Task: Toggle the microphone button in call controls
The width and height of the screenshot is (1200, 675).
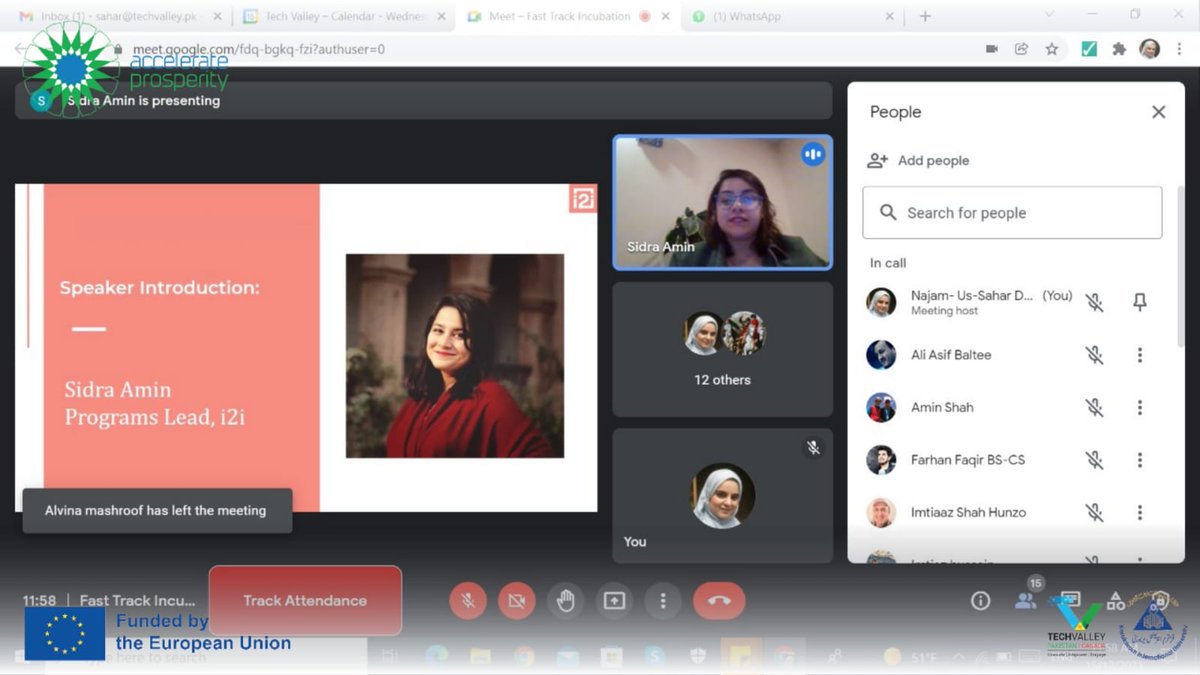Action: click(x=467, y=600)
